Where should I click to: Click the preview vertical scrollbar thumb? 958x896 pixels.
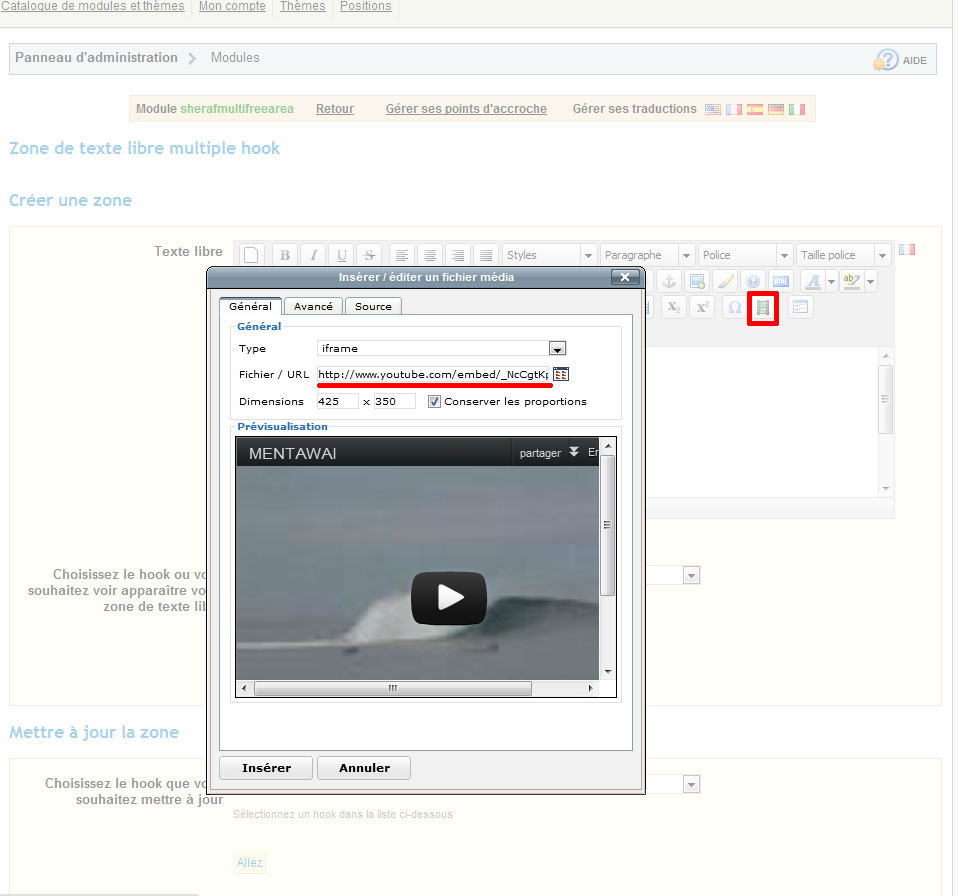[607, 525]
